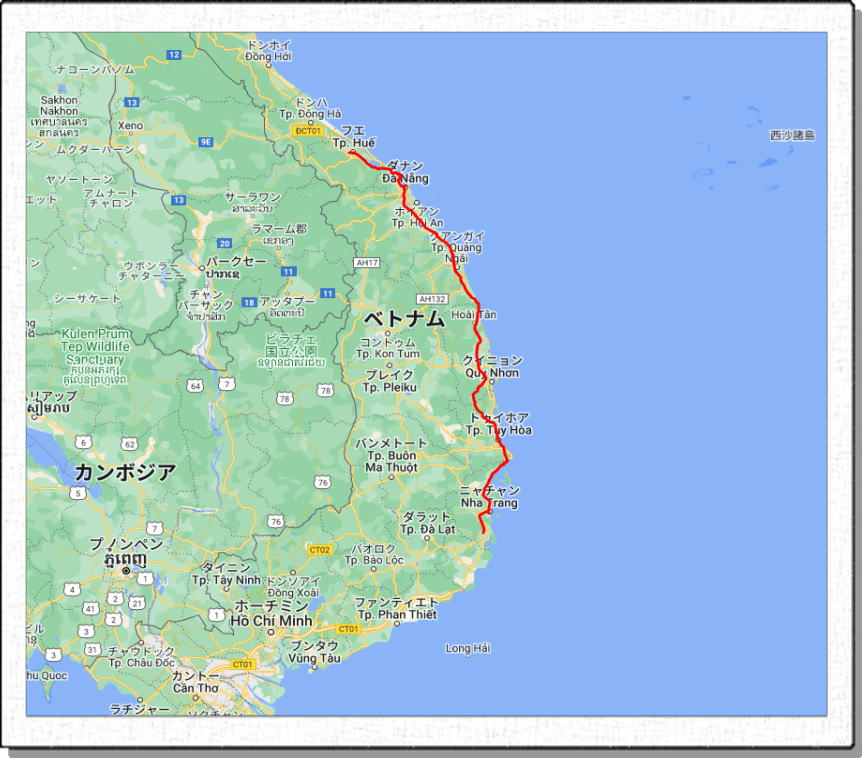Click the CT02 expressway shield
This screenshot has height=758, width=862.
pos(319,550)
